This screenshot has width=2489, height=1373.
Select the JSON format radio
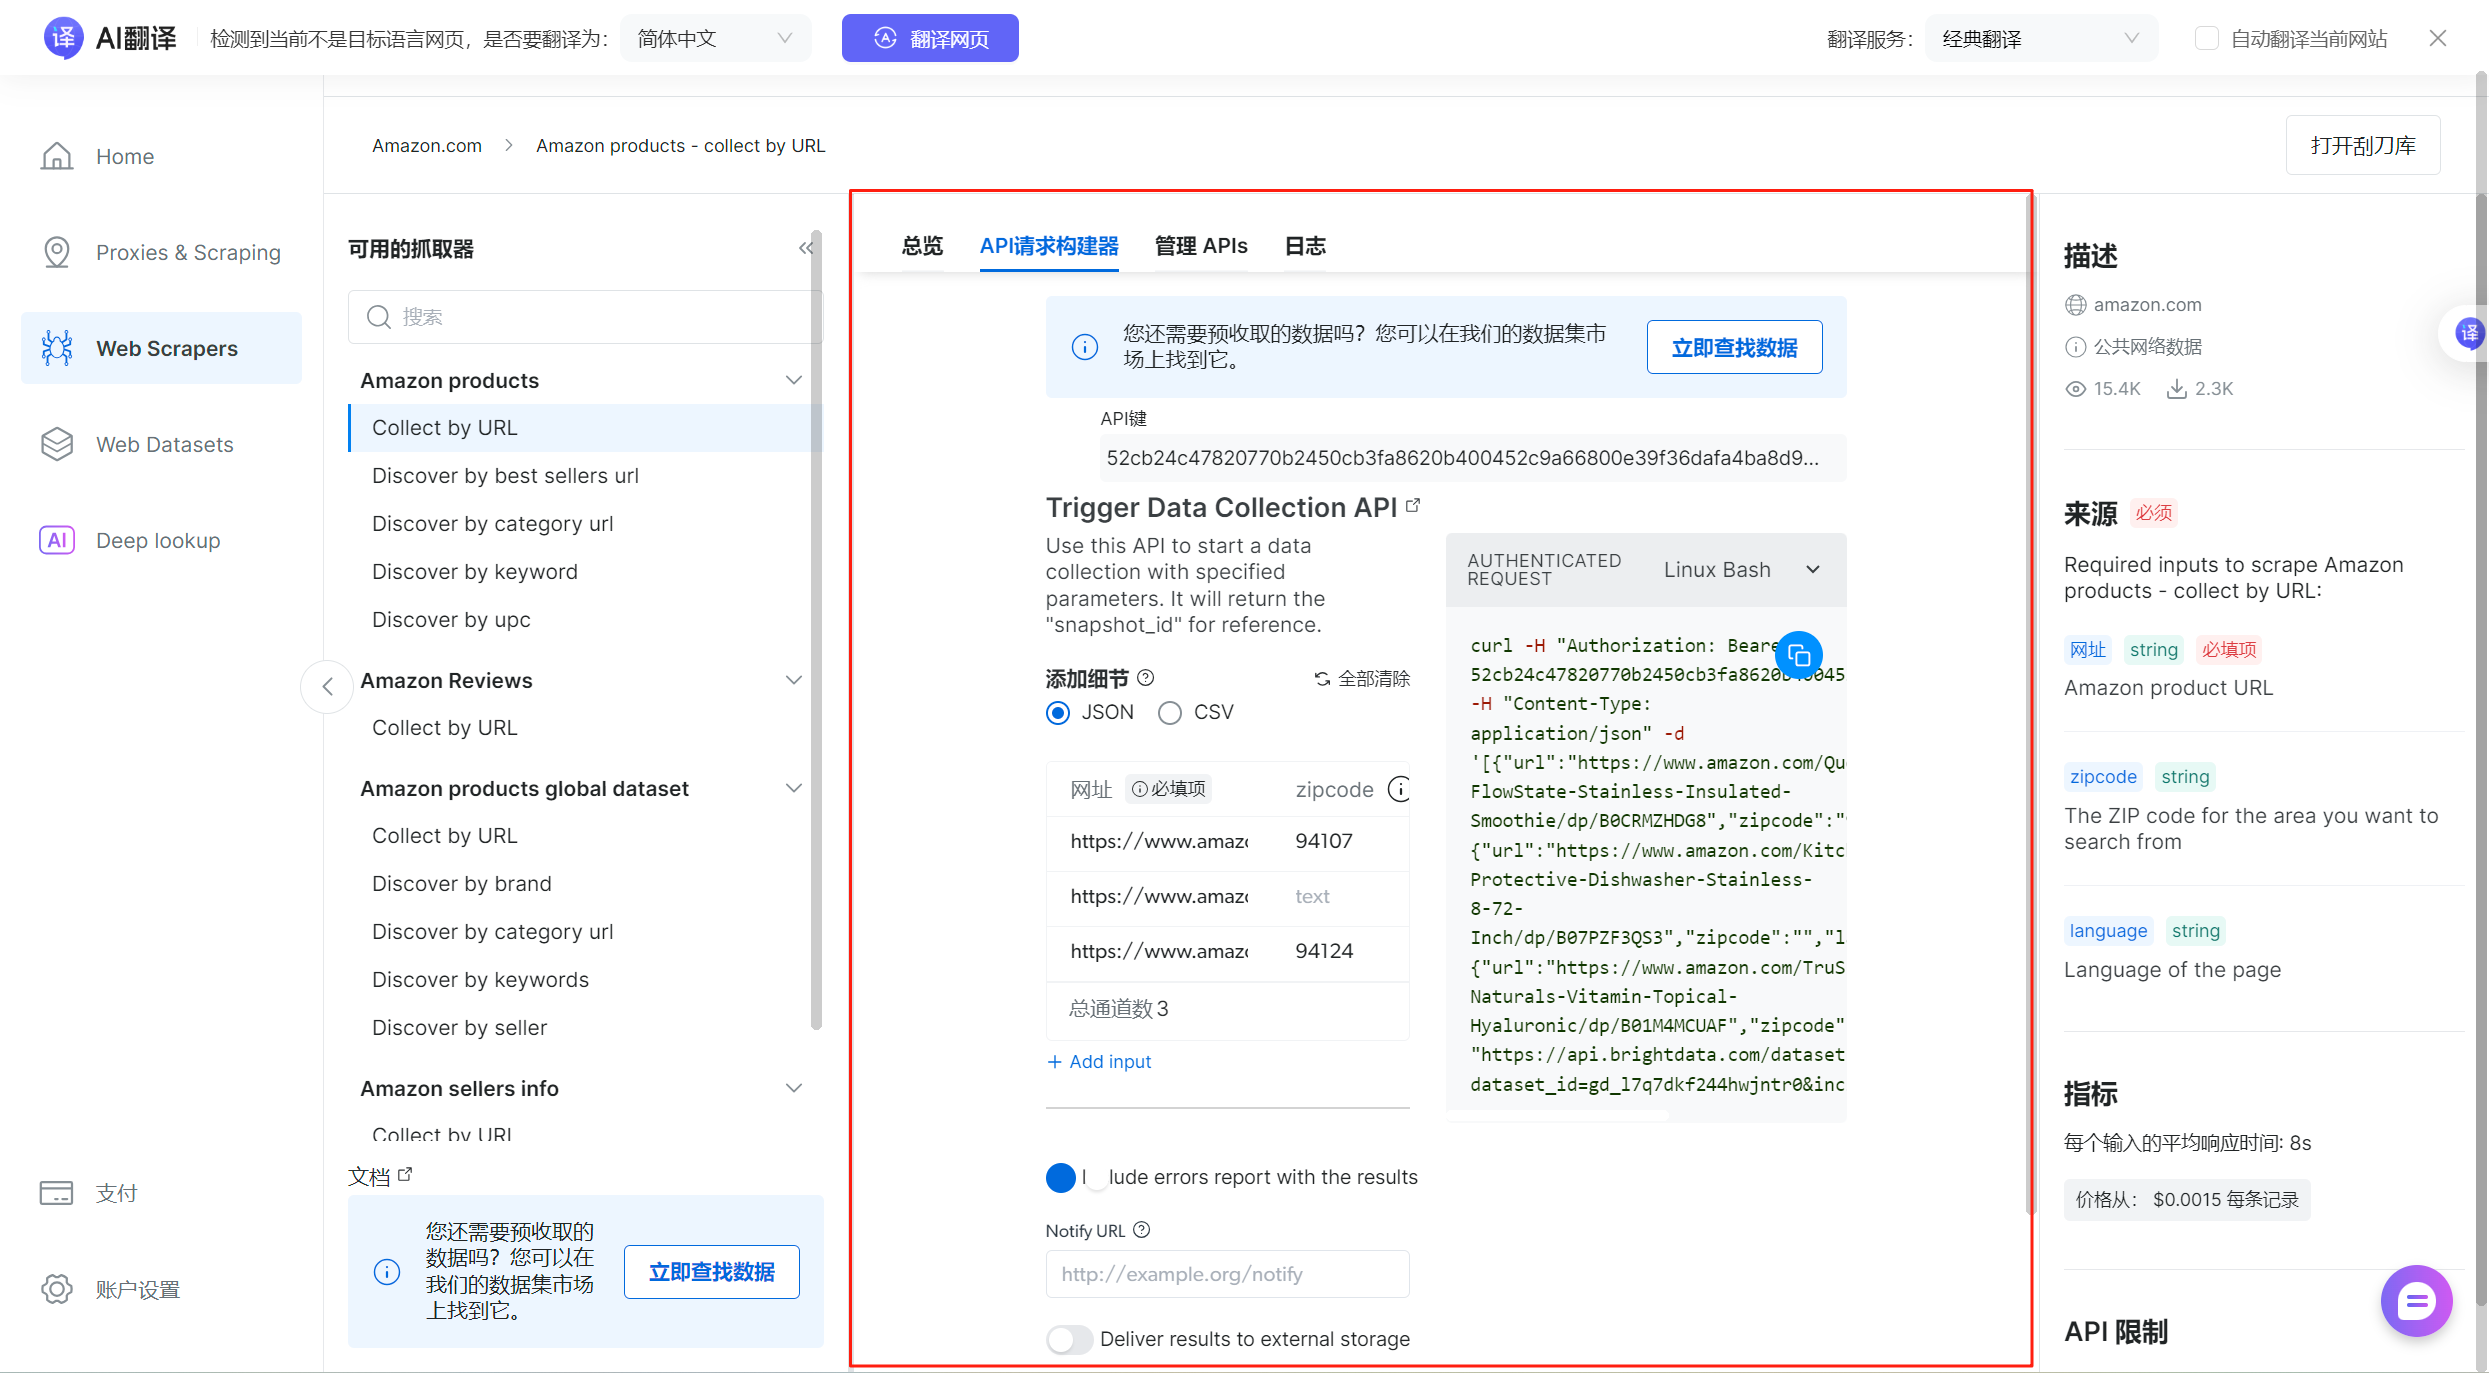(x=1058, y=713)
